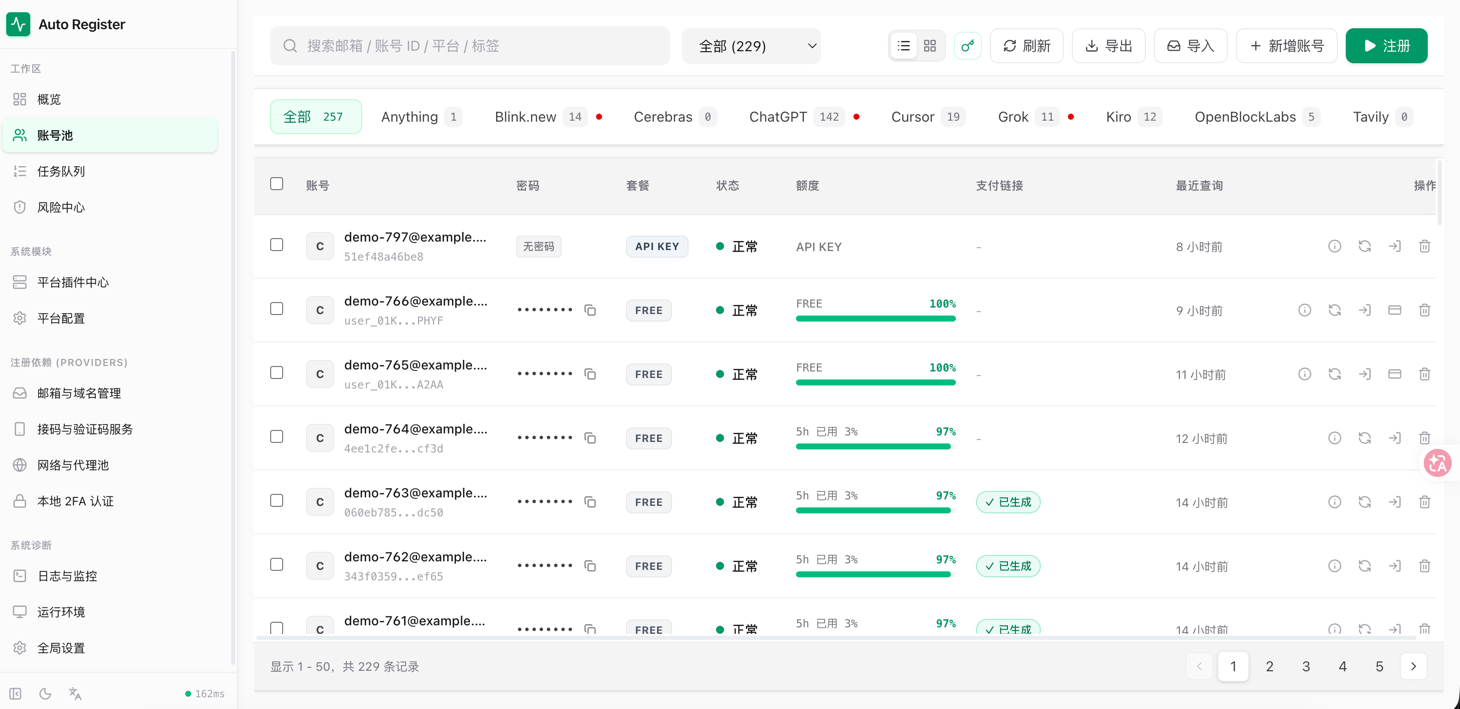Delete the demo-766 account
This screenshot has width=1460, height=709.
point(1425,310)
